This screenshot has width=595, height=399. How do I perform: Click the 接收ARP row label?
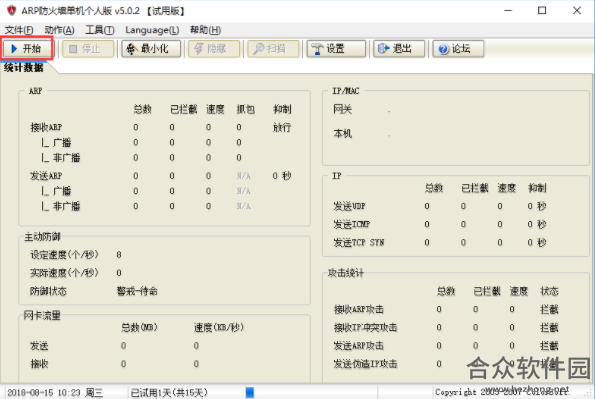click(46, 127)
